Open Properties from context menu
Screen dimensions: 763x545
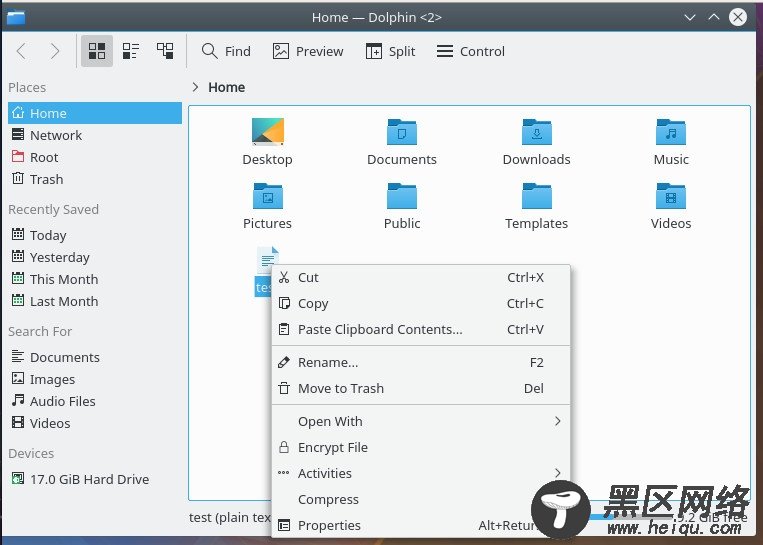click(421, 526)
